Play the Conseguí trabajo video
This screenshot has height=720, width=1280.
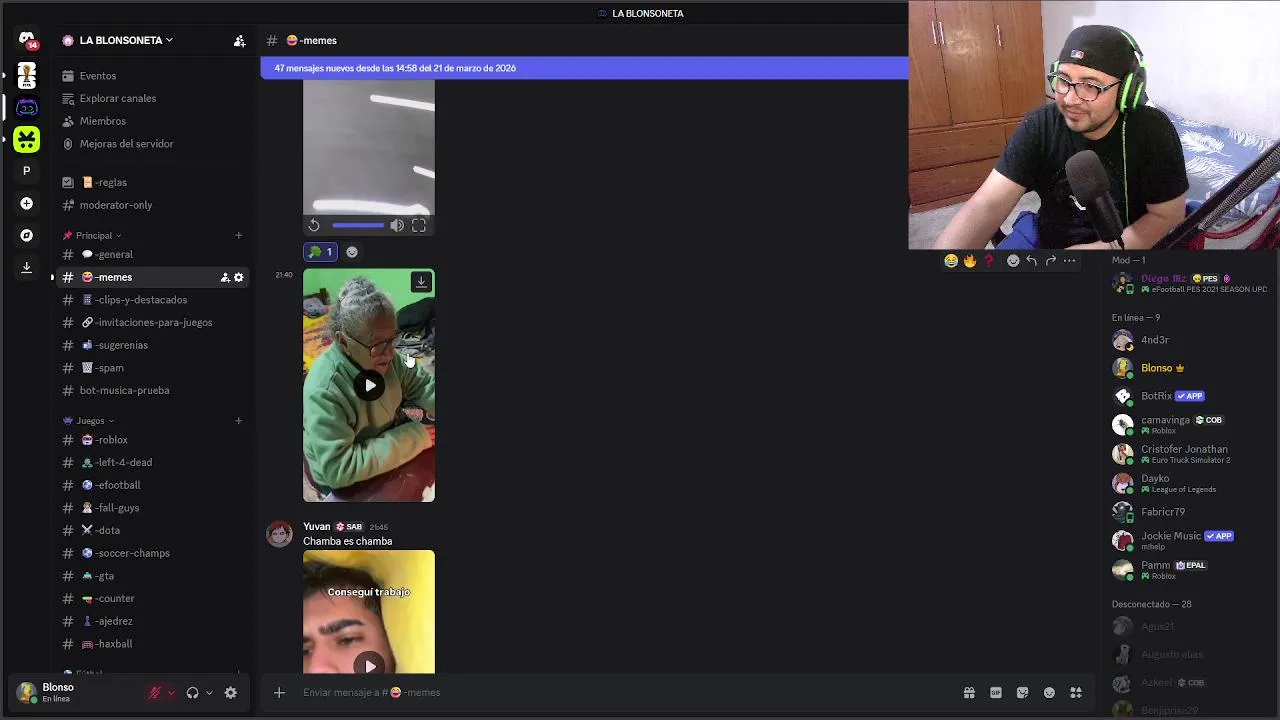pyautogui.click(x=370, y=665)
